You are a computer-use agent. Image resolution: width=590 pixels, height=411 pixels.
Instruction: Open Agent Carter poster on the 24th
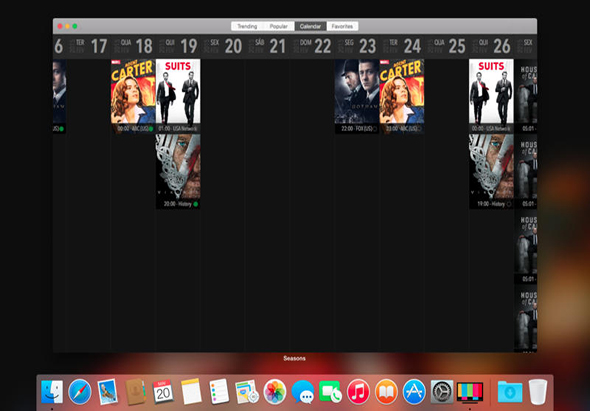pyautogui.click(x=402, y=91)
